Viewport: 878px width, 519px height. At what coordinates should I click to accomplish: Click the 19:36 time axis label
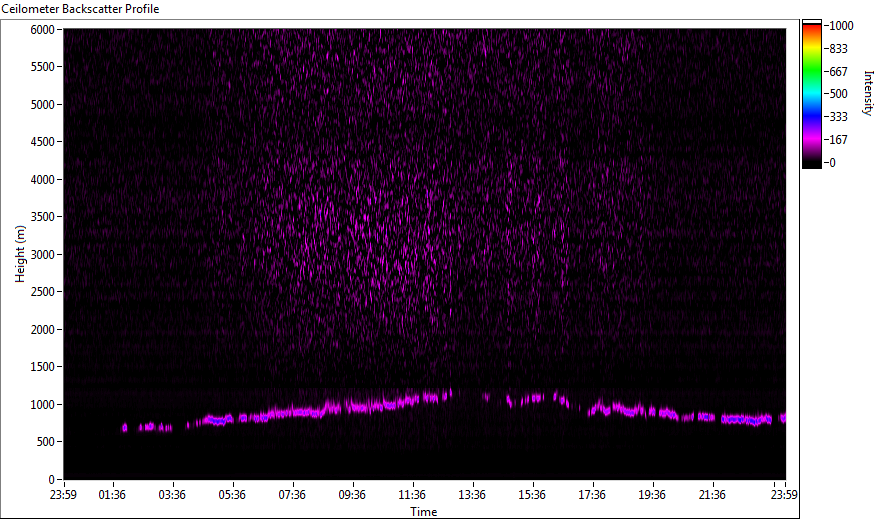(x=652, y=495)
